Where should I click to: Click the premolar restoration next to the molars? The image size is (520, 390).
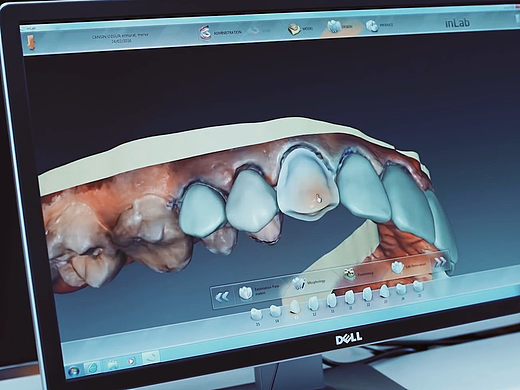[x=201, y=209]
